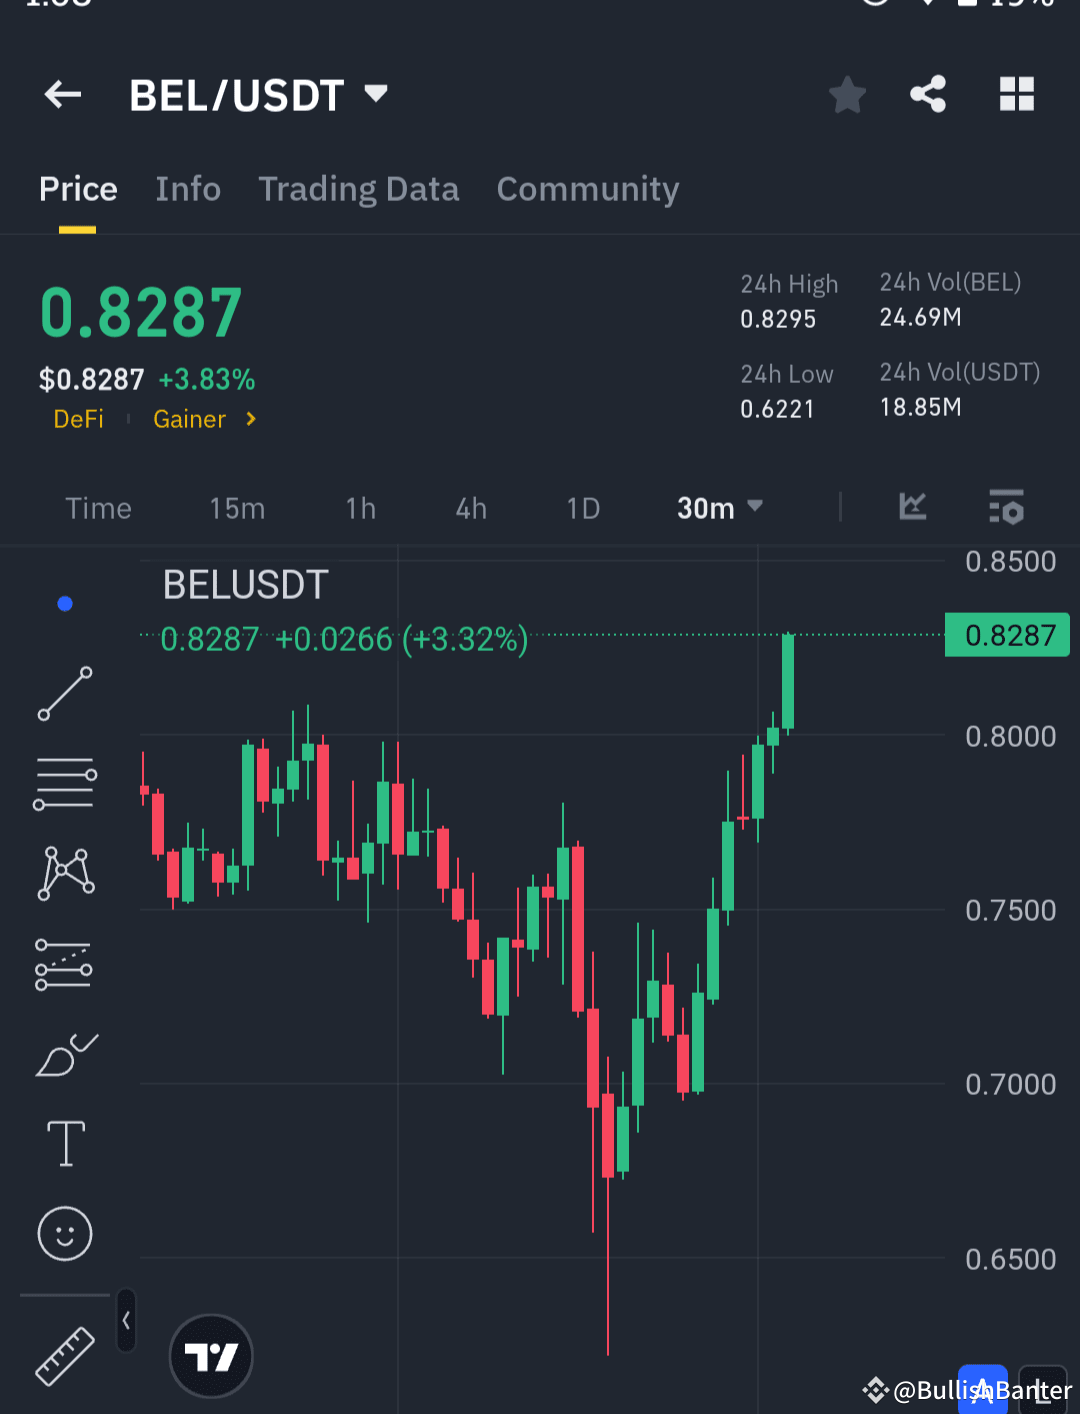The width and height of the screenshot is (1080, 1414).
Task: Open the indicators settings icon
Action: 1006,508
